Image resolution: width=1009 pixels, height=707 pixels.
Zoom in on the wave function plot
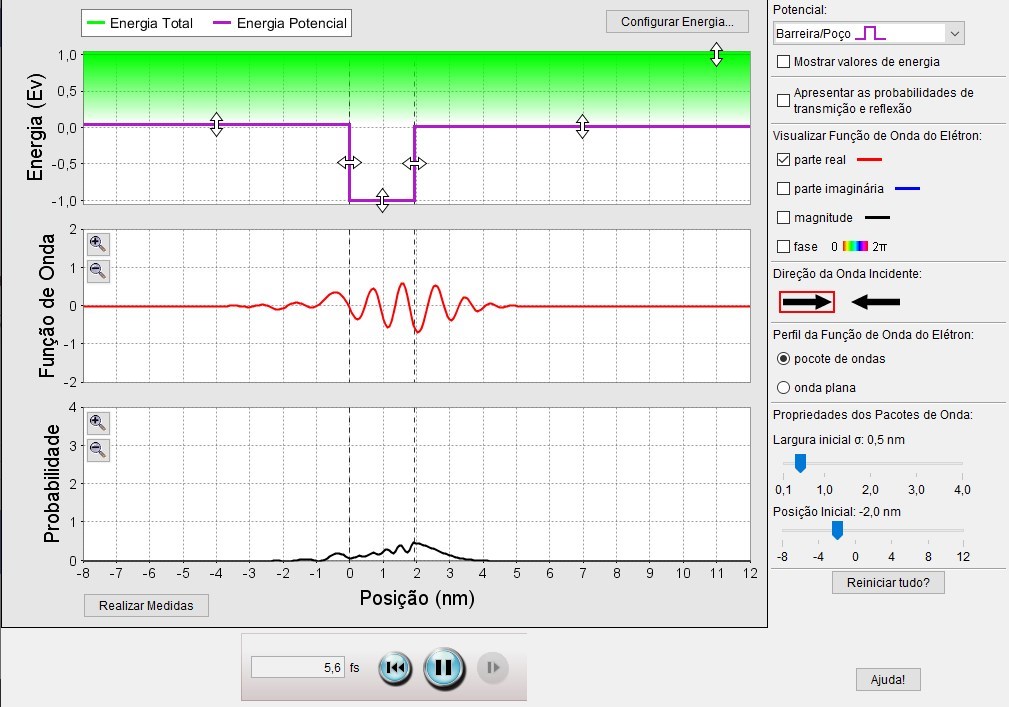point(98,244)
